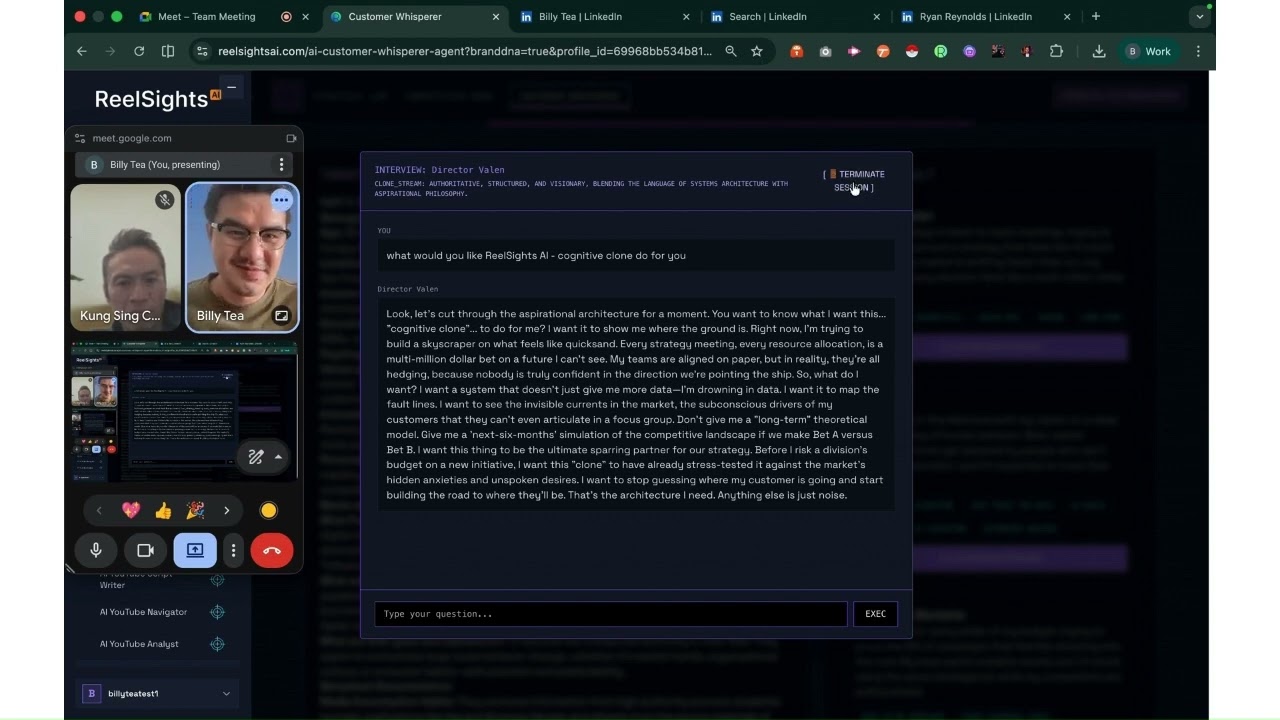Stop screen presenting in Meet
The image size is (1280, 720).
(x=195, y=550)
